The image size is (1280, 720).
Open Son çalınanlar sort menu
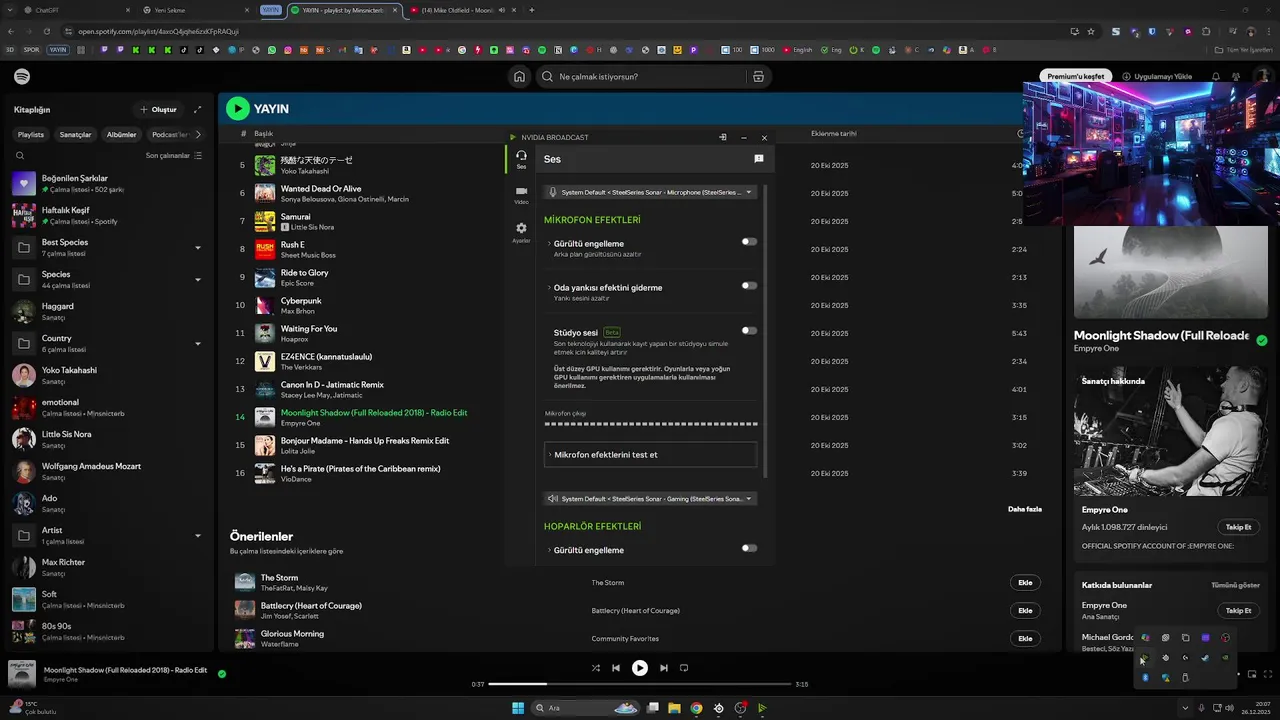(174, 155)
